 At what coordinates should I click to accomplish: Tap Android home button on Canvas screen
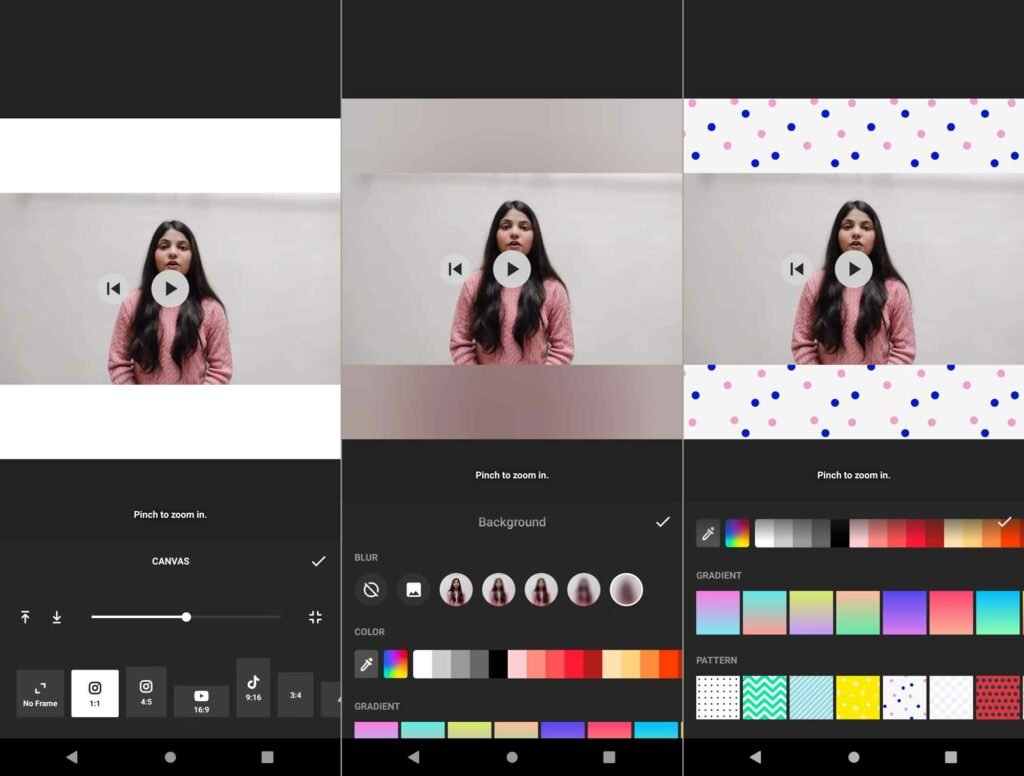pyautogui.click(x=170, y=757)
